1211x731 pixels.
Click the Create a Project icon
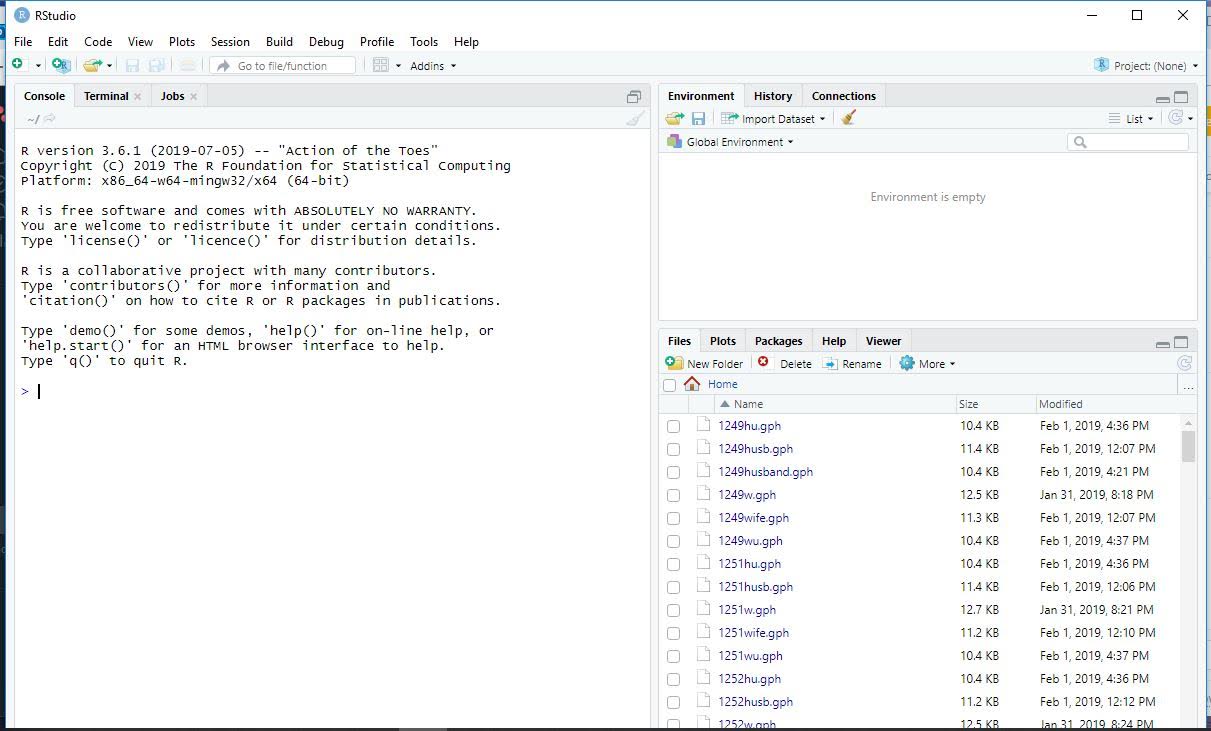coord(62,65)
